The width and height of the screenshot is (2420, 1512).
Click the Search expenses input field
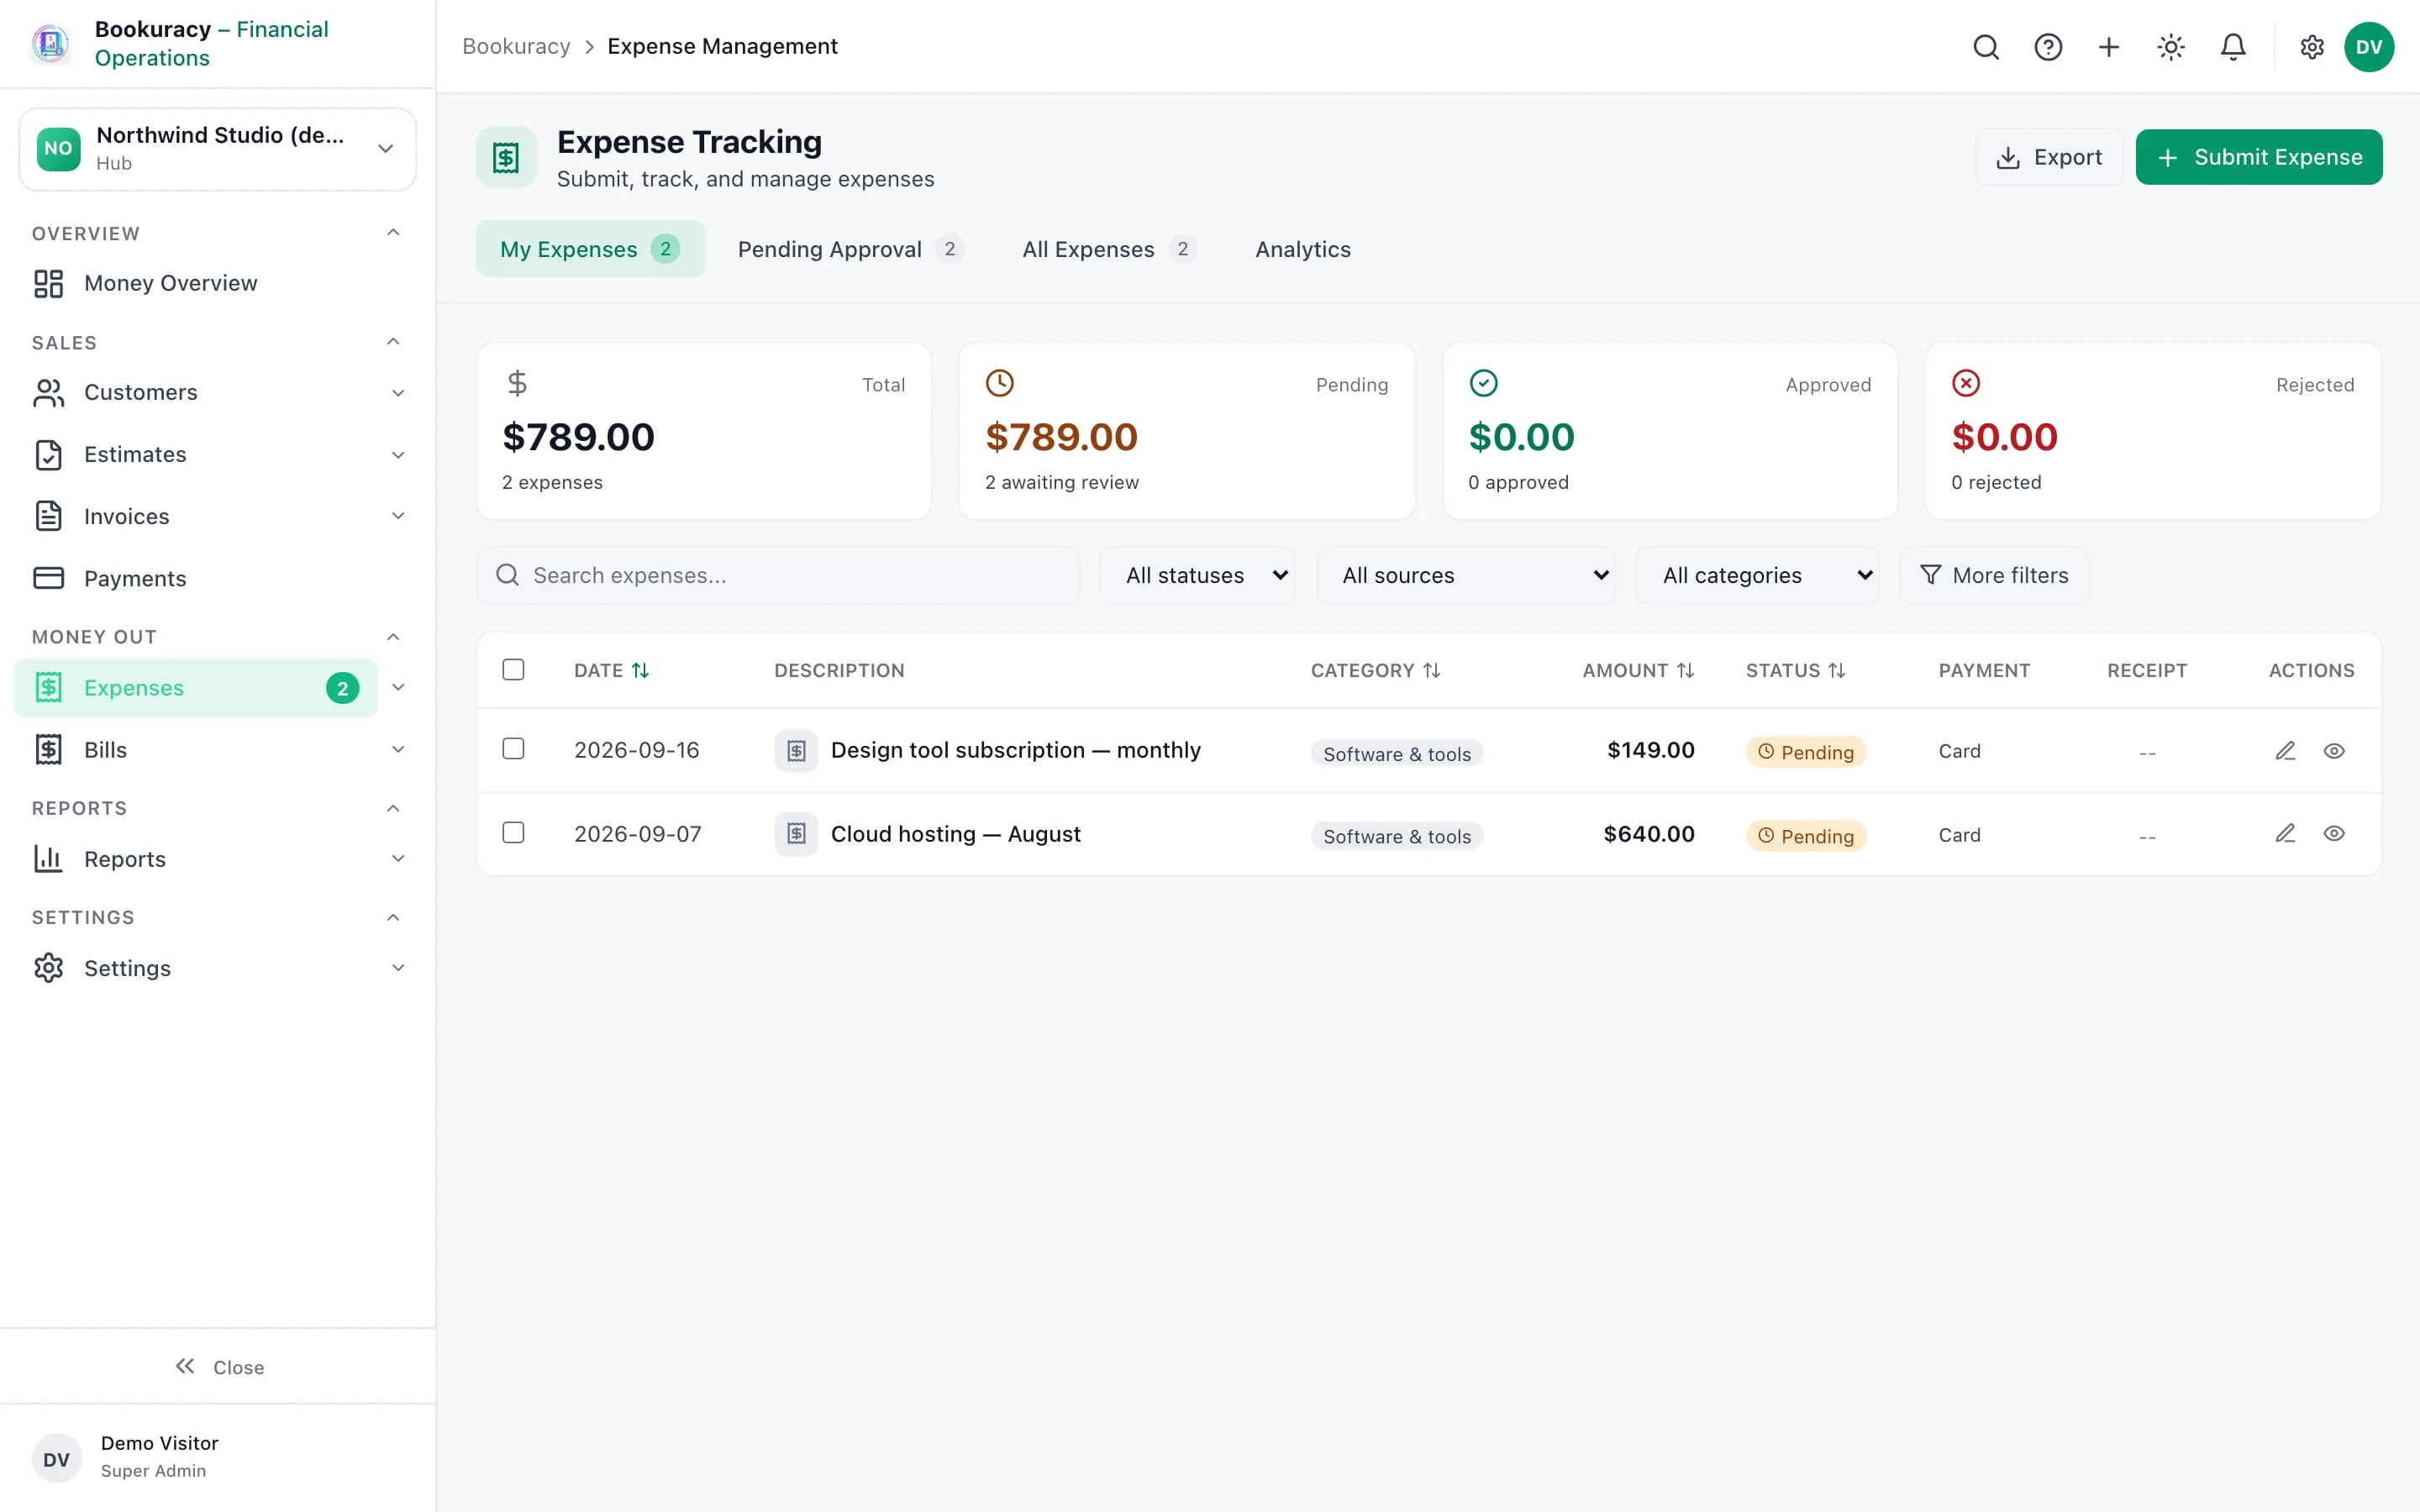(x=778, y=576)
